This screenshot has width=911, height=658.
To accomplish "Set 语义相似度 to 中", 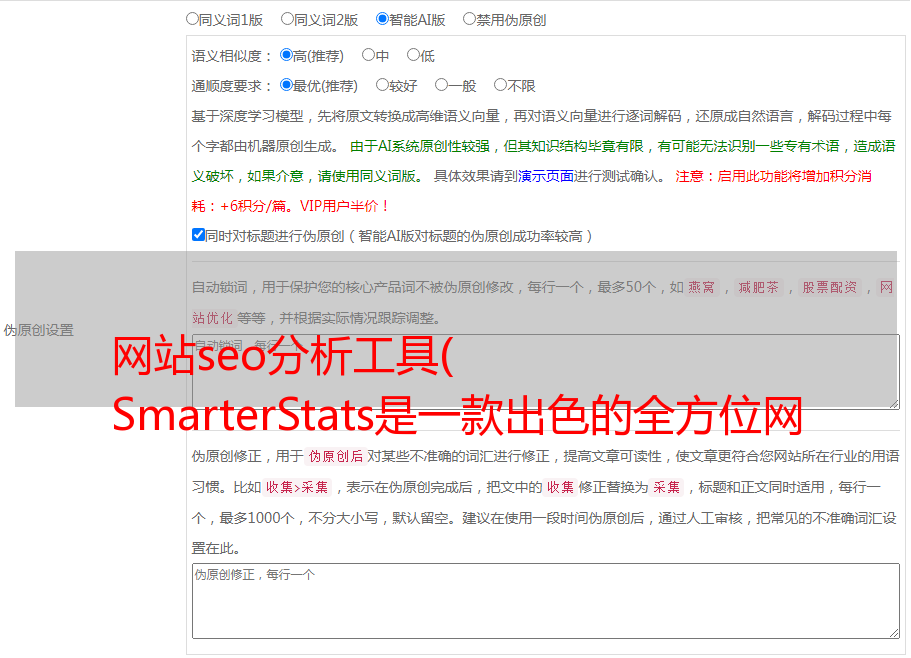I will click(x=368, y=55).
